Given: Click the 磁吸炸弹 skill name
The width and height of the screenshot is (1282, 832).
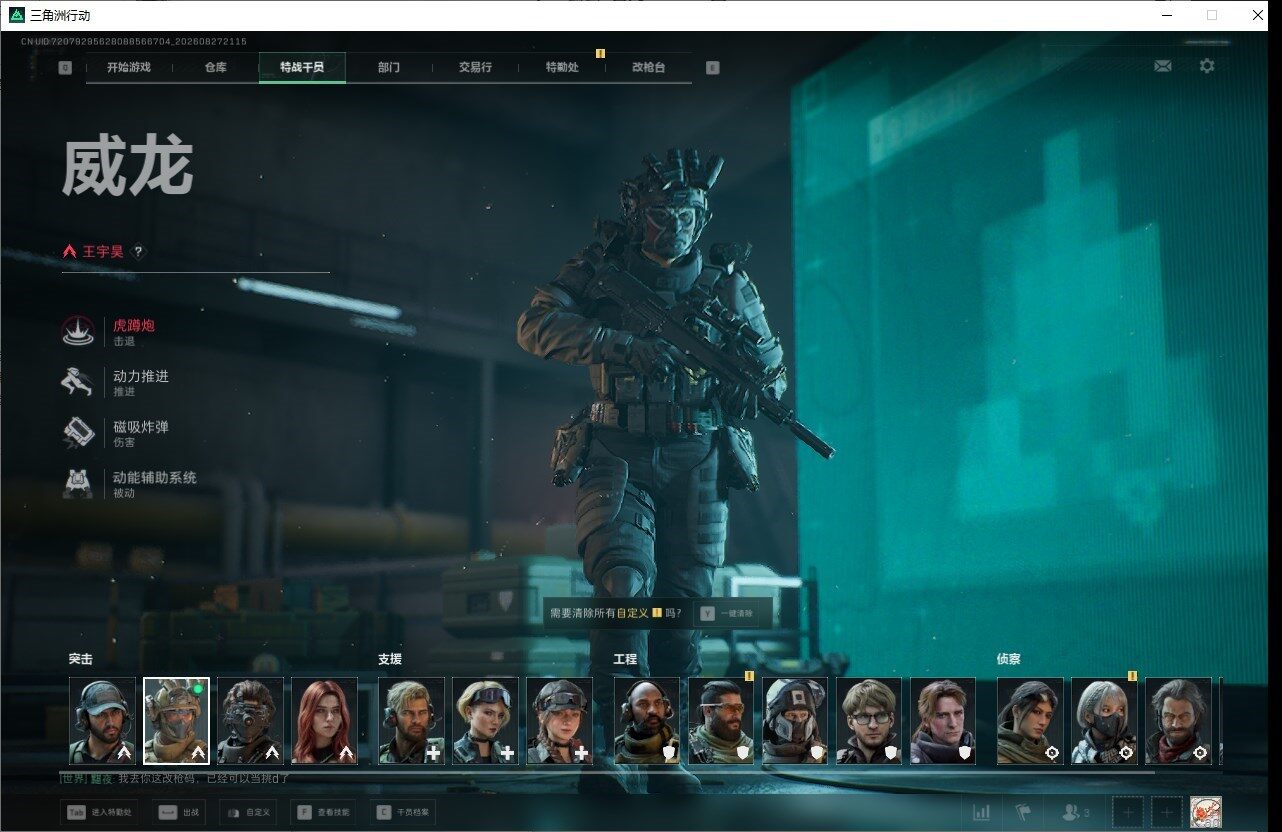Looking at the screenshot, I should (141, 427).
